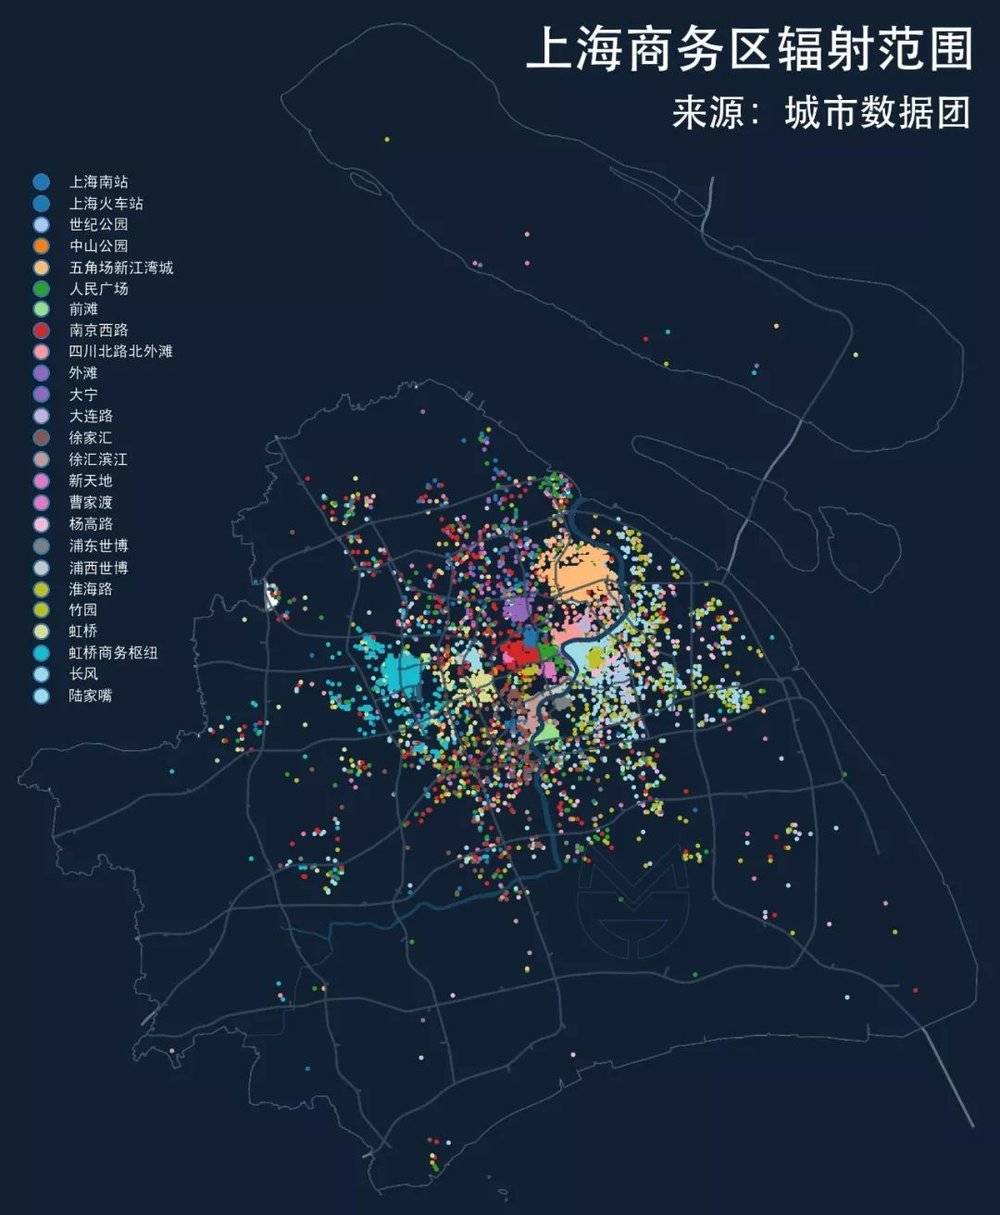This screenshot has width=1000, height=1215.
Task: Select the 浦西世博 legend label
Action: click(x=98, y=567)
